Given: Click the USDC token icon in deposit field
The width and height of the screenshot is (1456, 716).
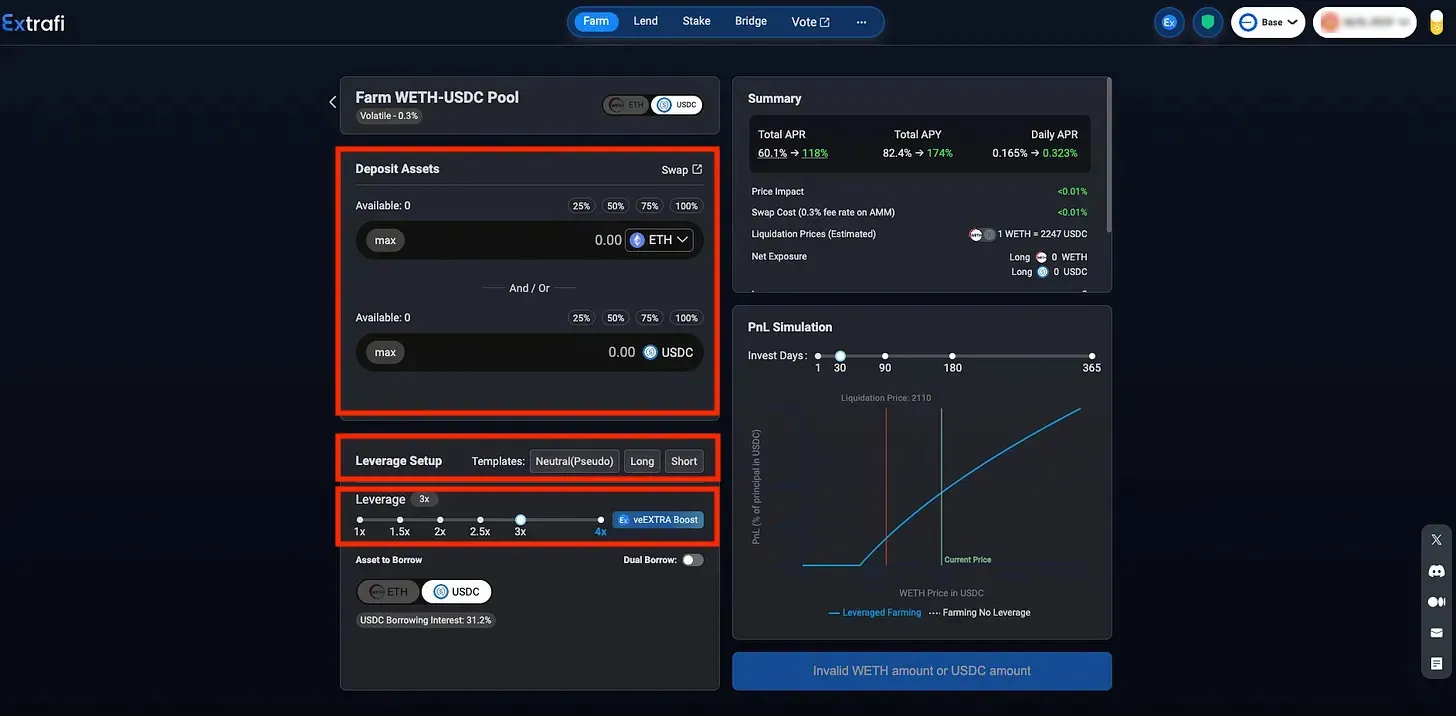Looking at the screenshot, I should tap(651, 352).
